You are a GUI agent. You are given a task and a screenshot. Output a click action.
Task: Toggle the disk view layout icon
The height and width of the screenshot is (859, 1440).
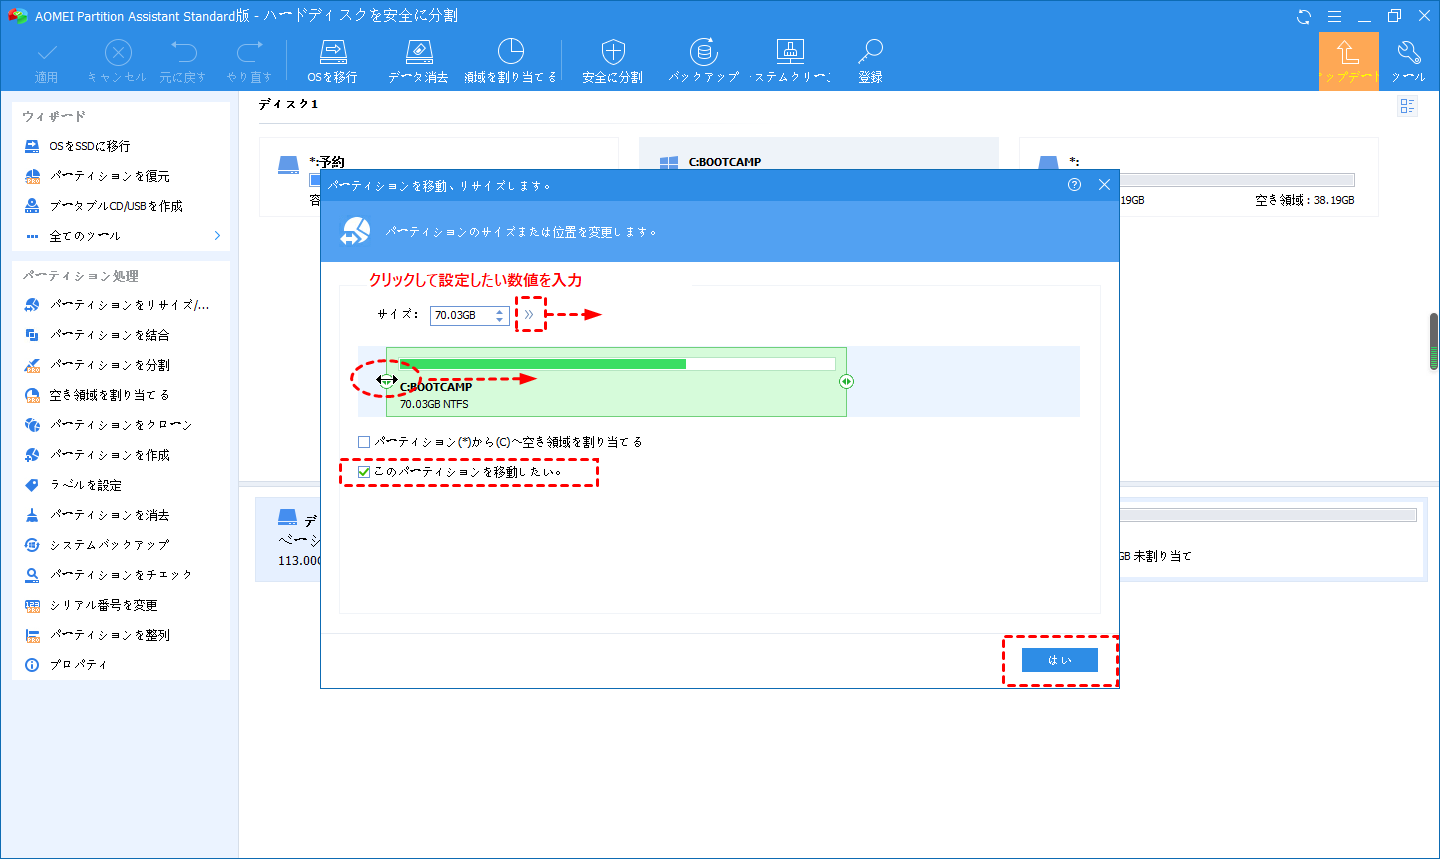(1408, 106)
